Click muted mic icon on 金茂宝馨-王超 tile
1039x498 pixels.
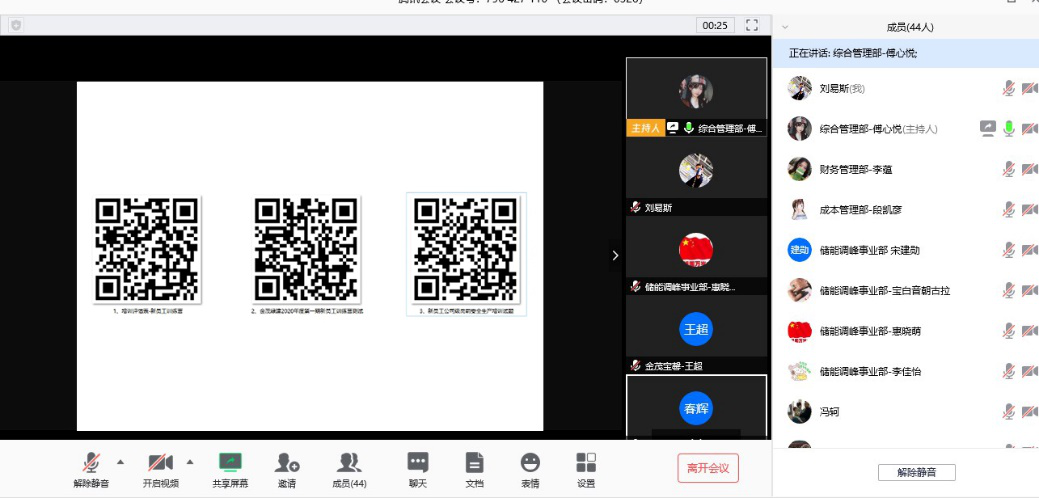(x=635, y=365)
